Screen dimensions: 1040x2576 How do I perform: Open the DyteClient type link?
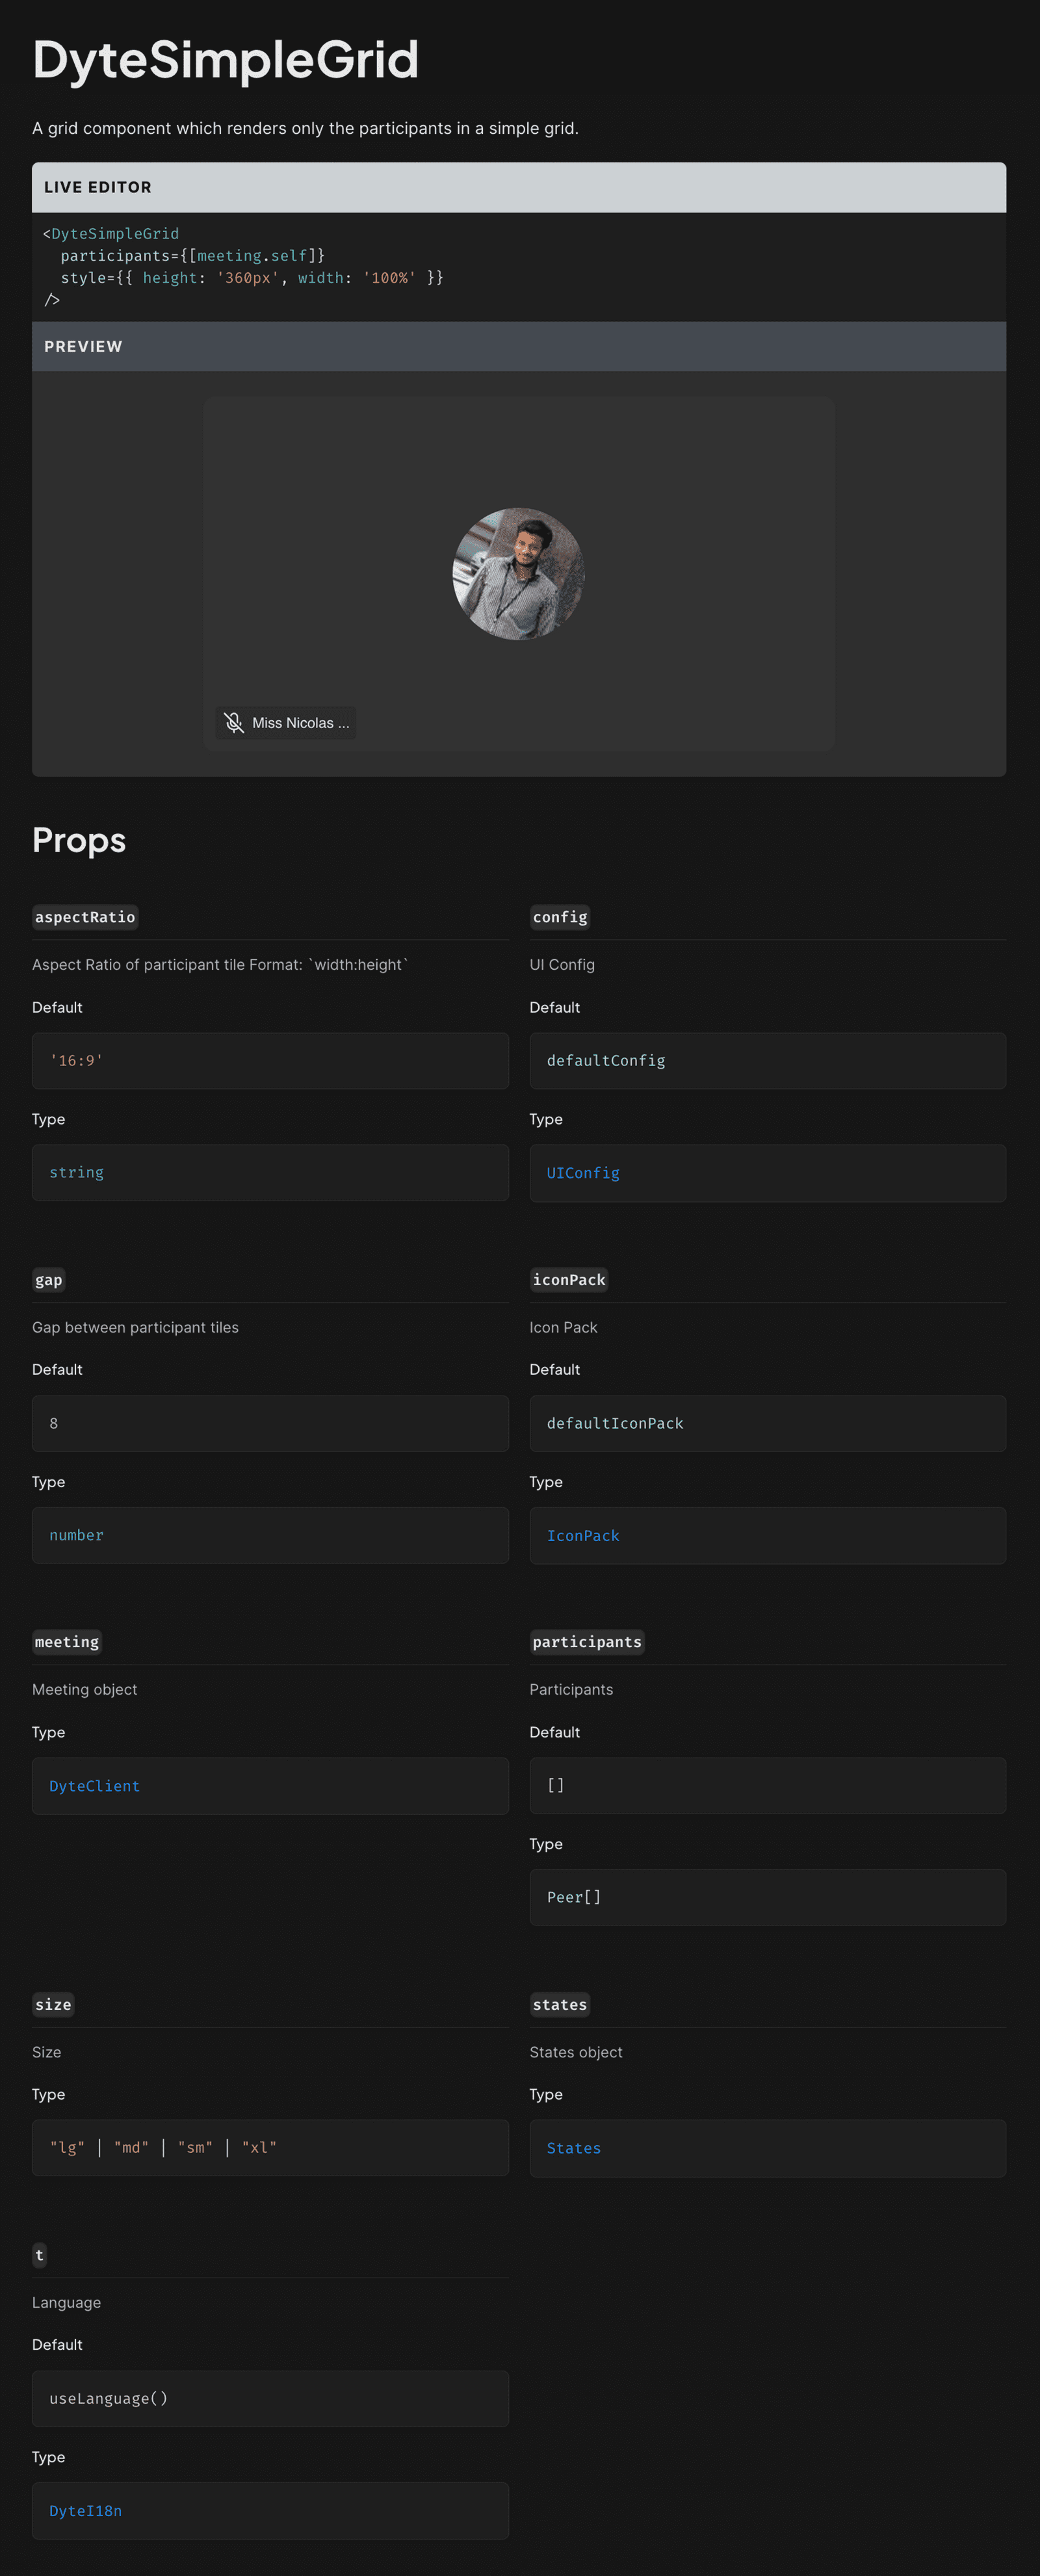coord(93,1785)
